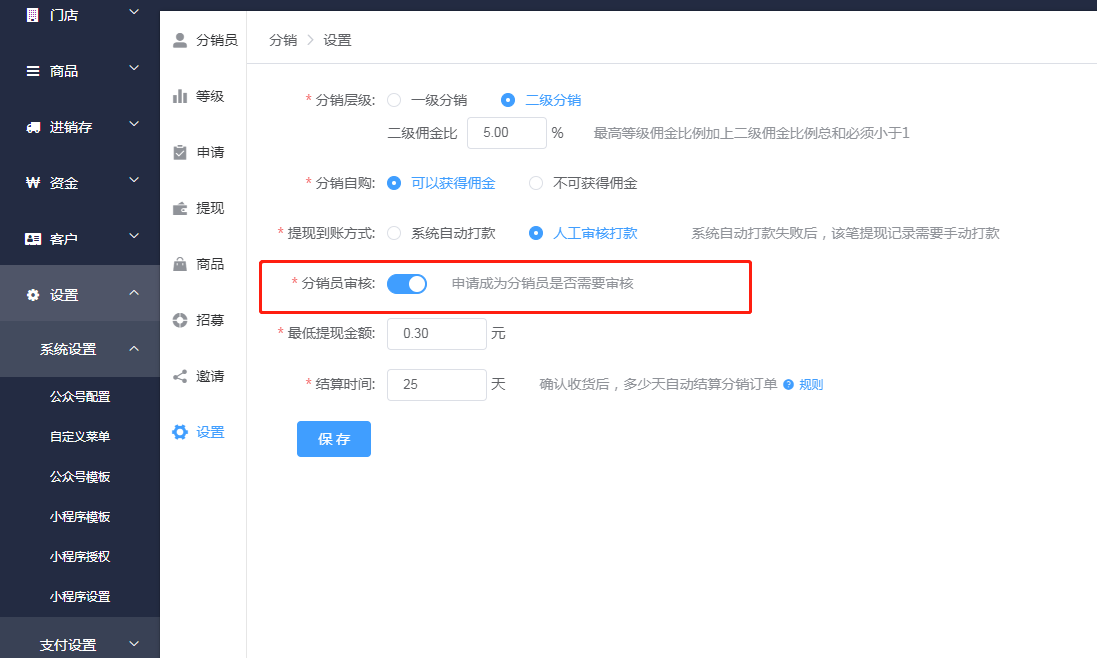This screenshot has height=658, width=1097.
Task: Click the 邀请 share icon
Action: click(x=180, y=376)
